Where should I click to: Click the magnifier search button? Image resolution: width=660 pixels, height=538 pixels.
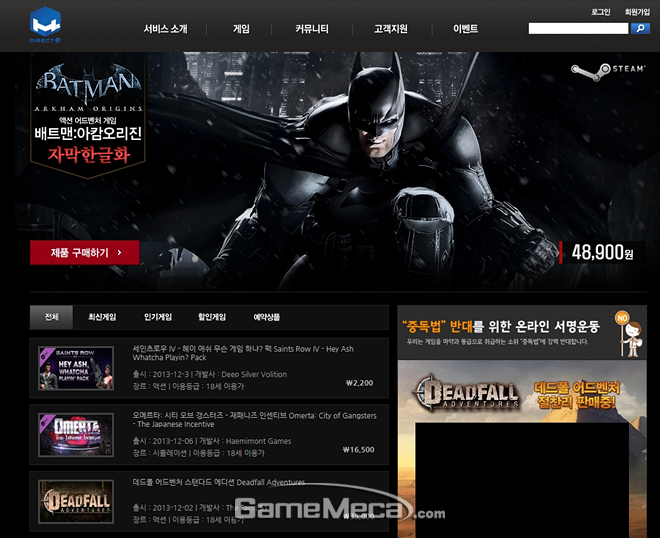point(640,28)
